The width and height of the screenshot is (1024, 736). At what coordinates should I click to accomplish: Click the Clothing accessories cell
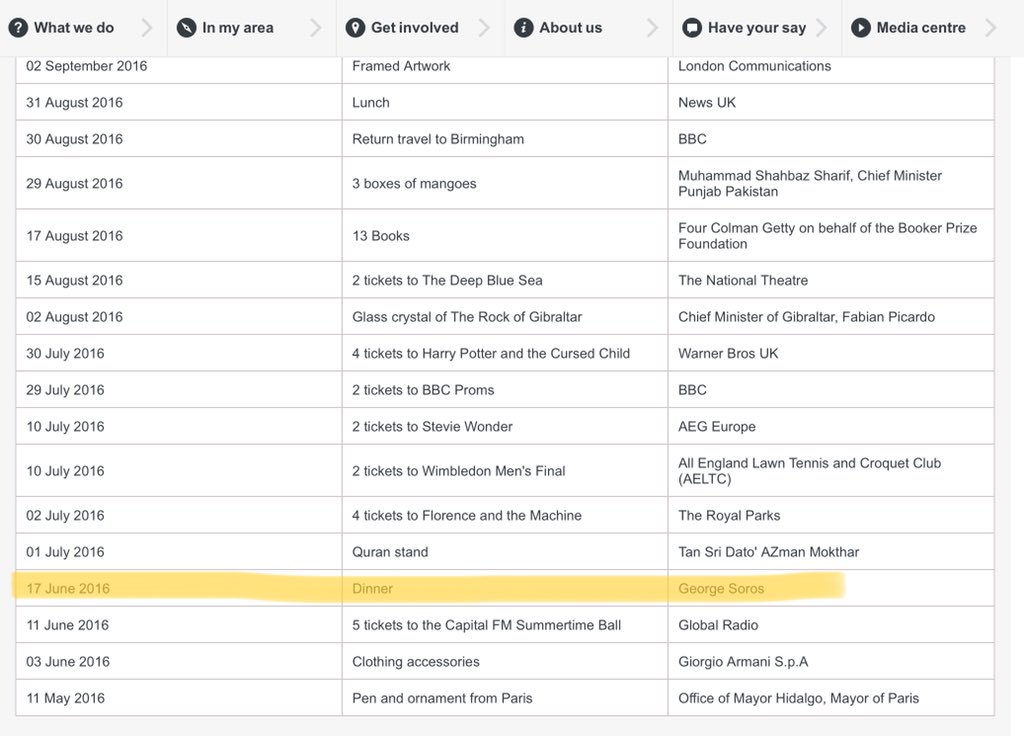(505, 661)
